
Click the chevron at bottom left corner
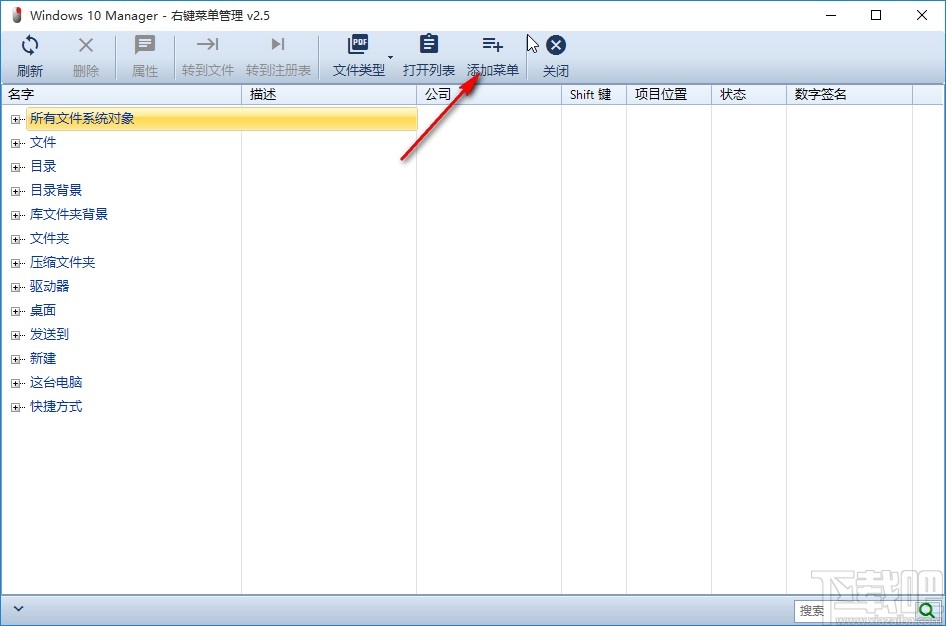pos(18,608)
